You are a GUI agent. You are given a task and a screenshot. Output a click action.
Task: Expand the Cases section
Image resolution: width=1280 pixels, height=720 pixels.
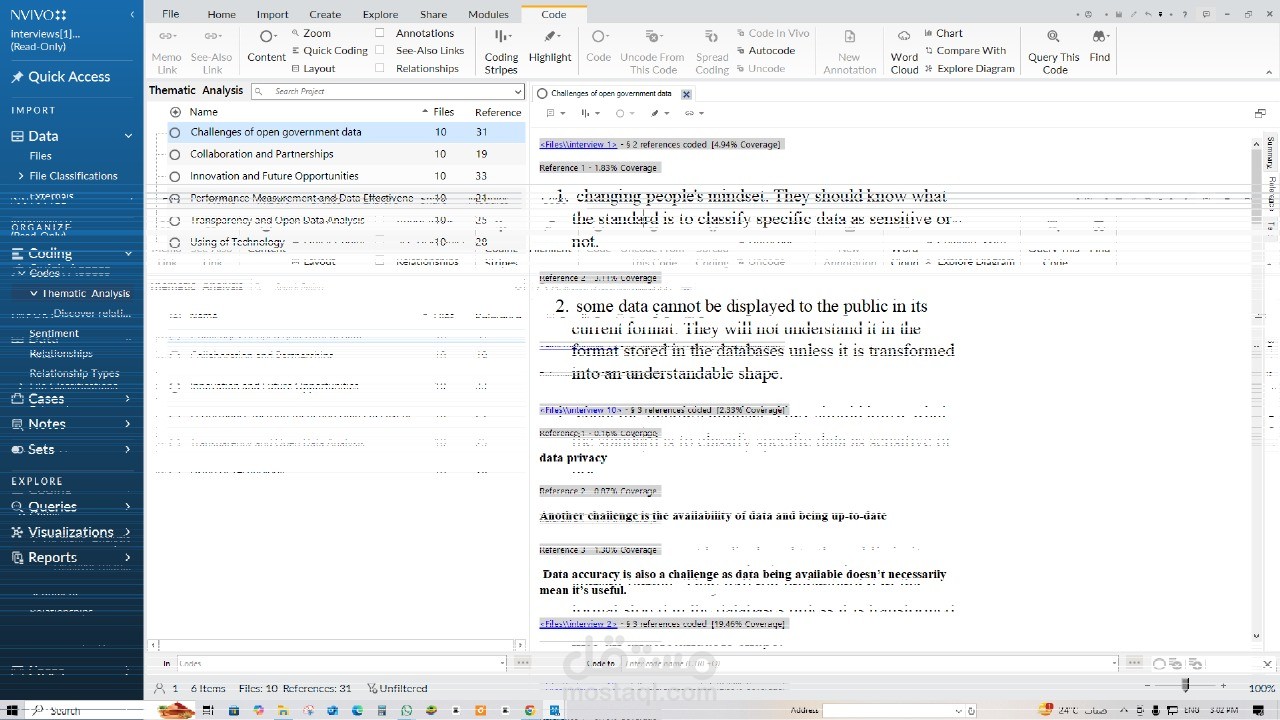pyautogui.click(x=127, y=399)
